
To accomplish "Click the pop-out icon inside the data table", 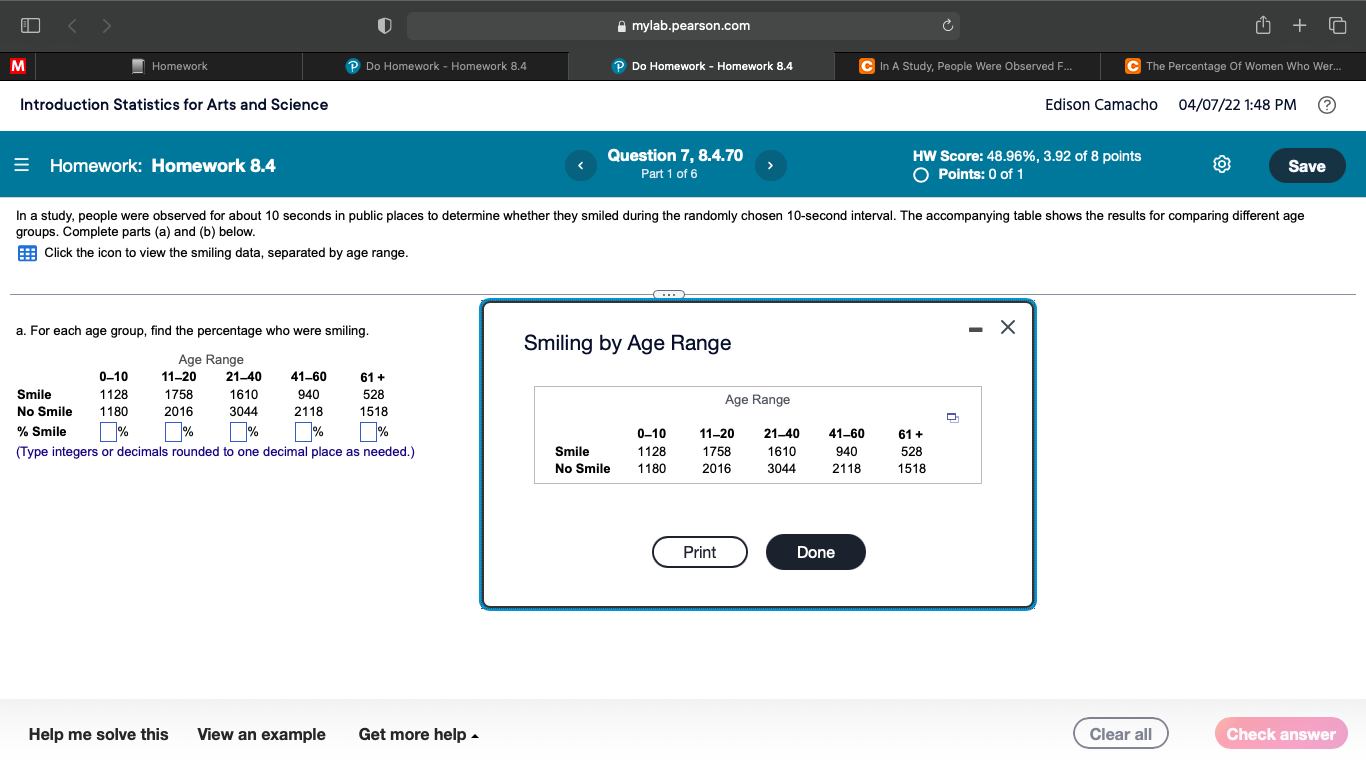I will 952,417.
